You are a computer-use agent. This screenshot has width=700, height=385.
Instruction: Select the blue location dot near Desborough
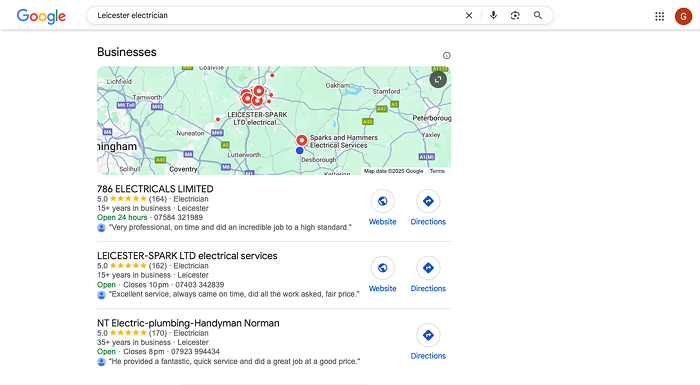pos(300,151)
